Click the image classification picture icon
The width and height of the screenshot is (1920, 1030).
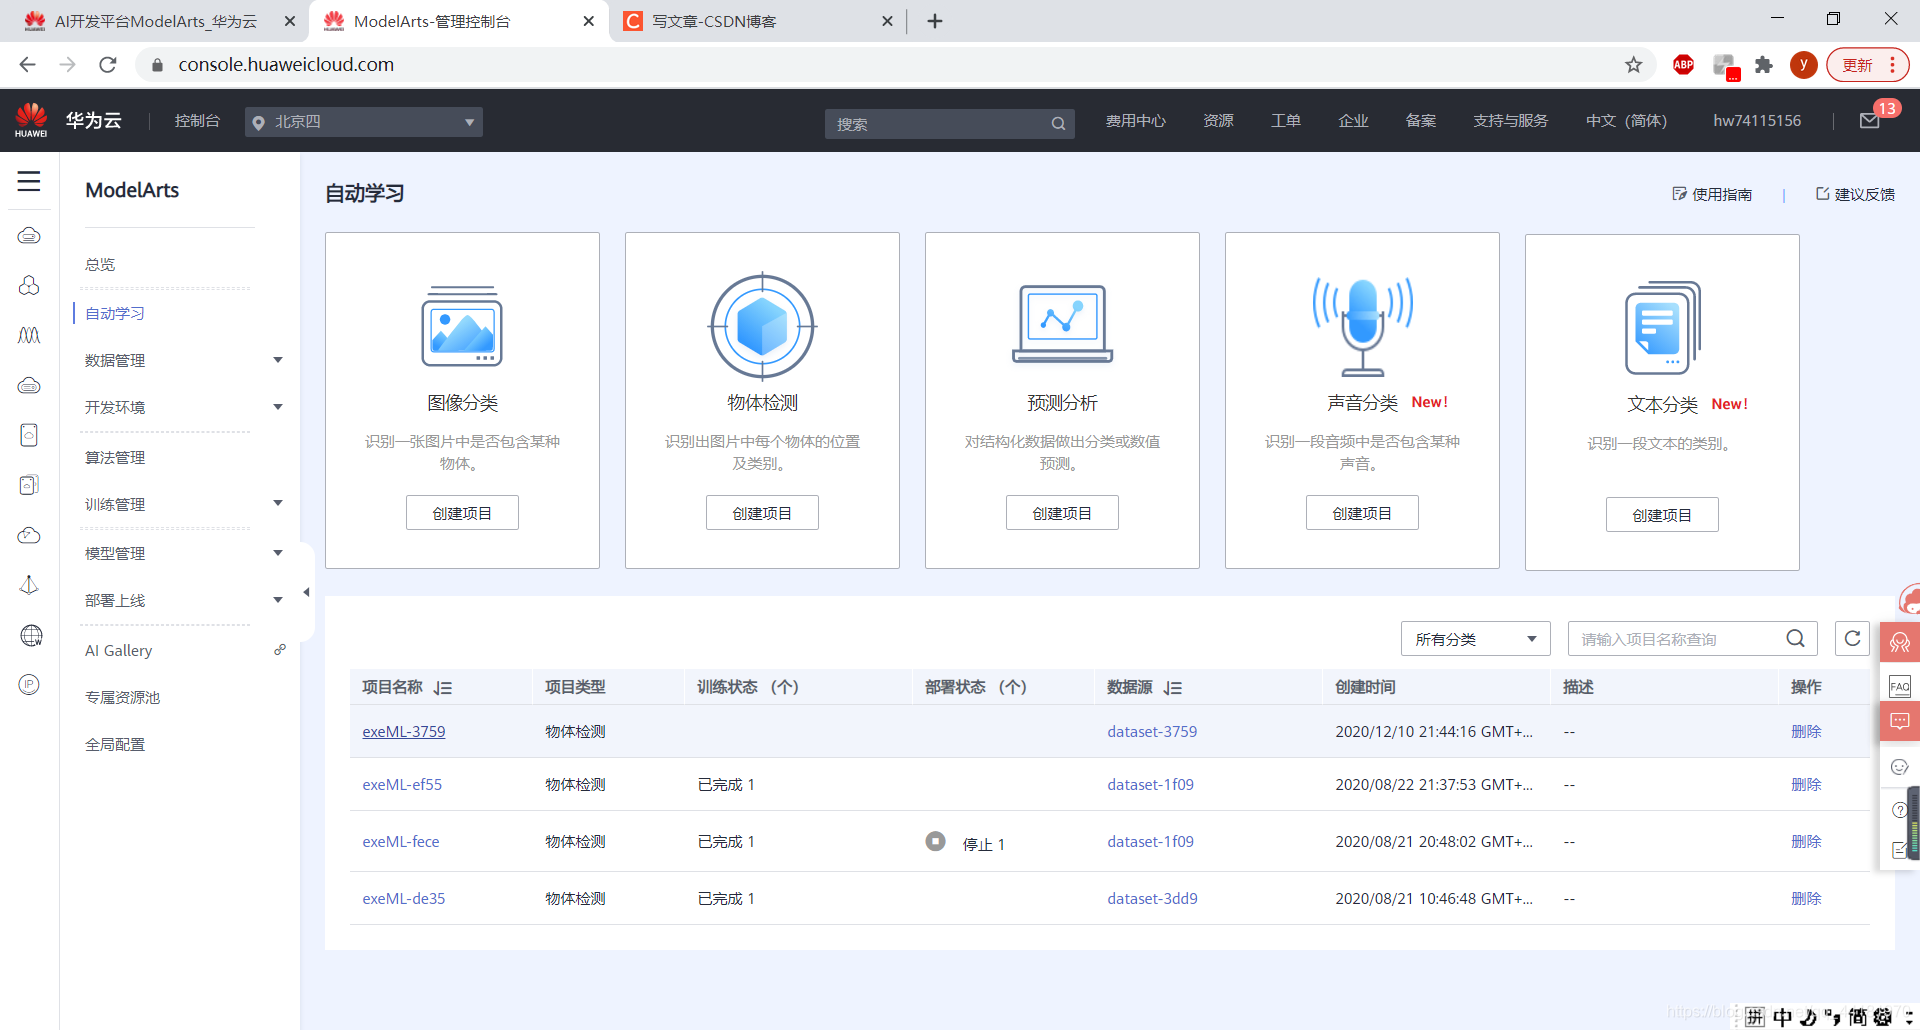(x=462, y=326)
